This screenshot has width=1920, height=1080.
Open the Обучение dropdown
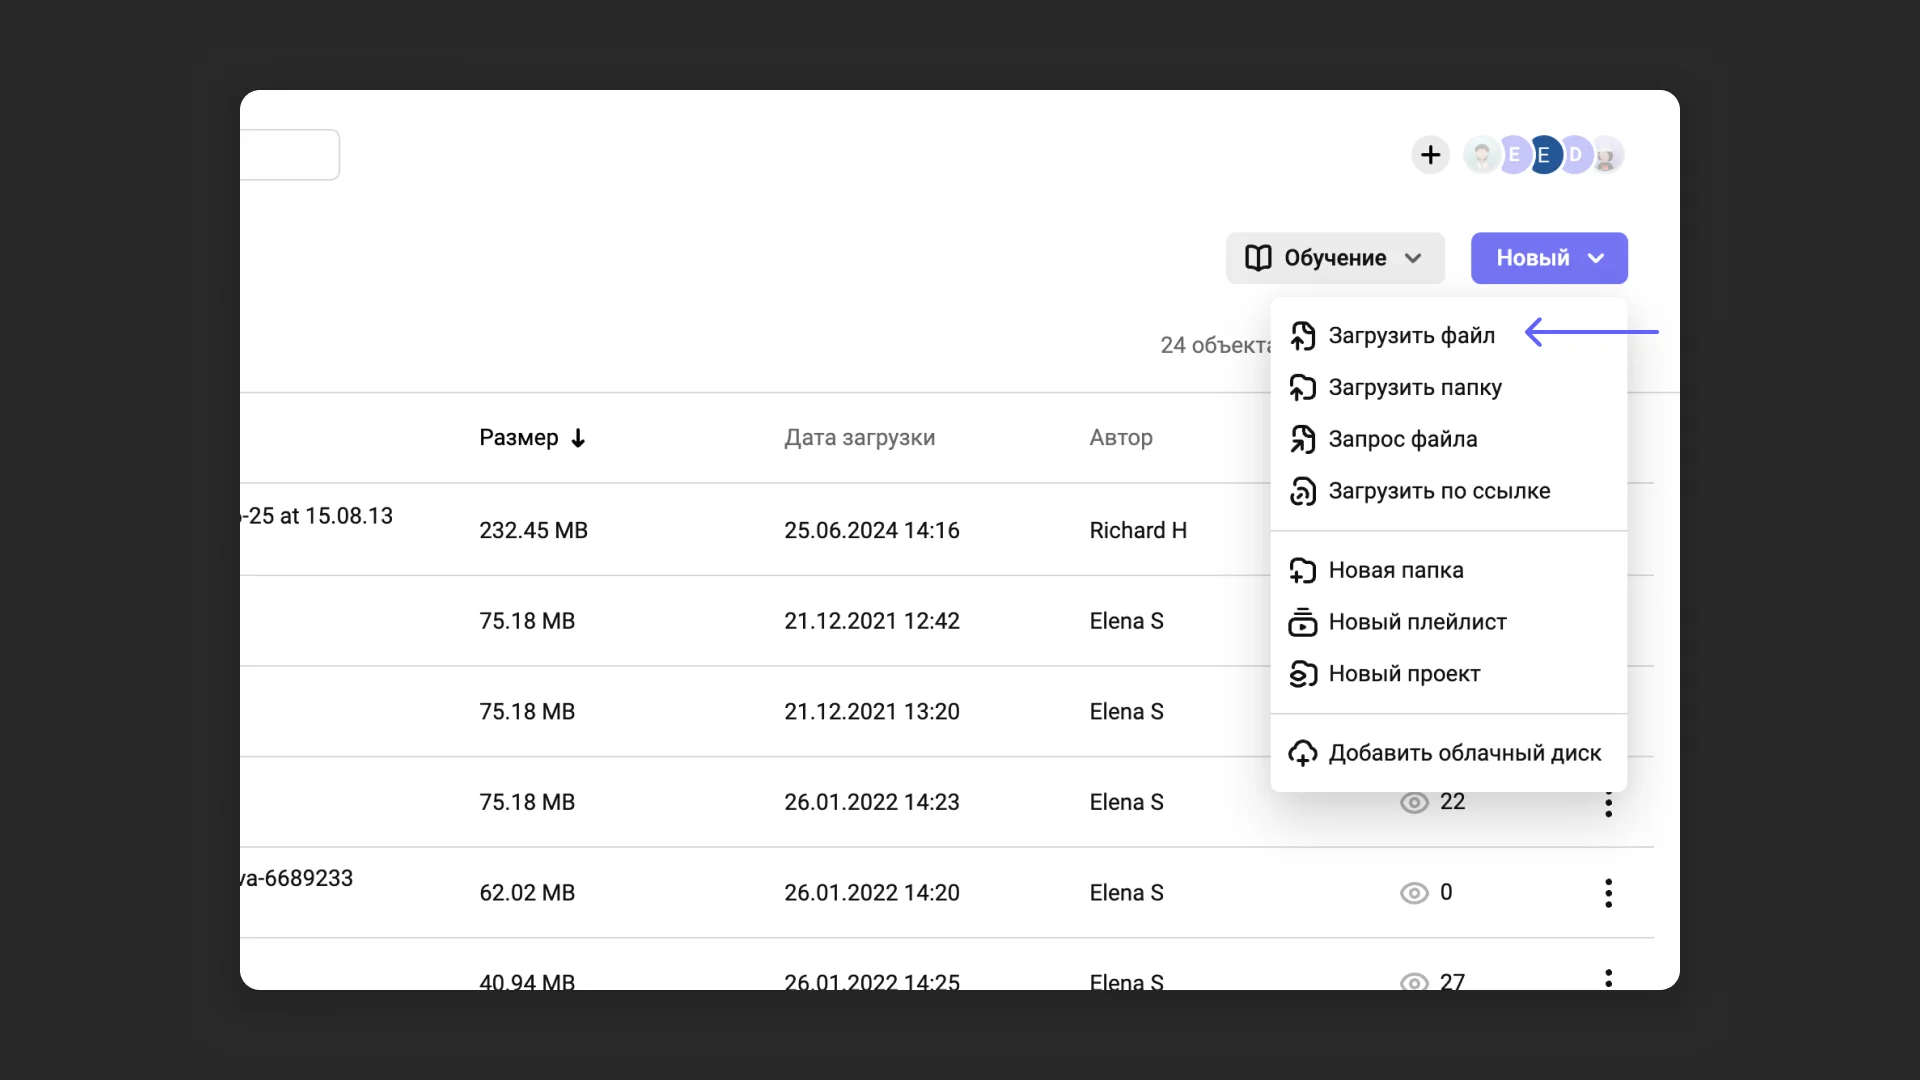pos(1334,258)
